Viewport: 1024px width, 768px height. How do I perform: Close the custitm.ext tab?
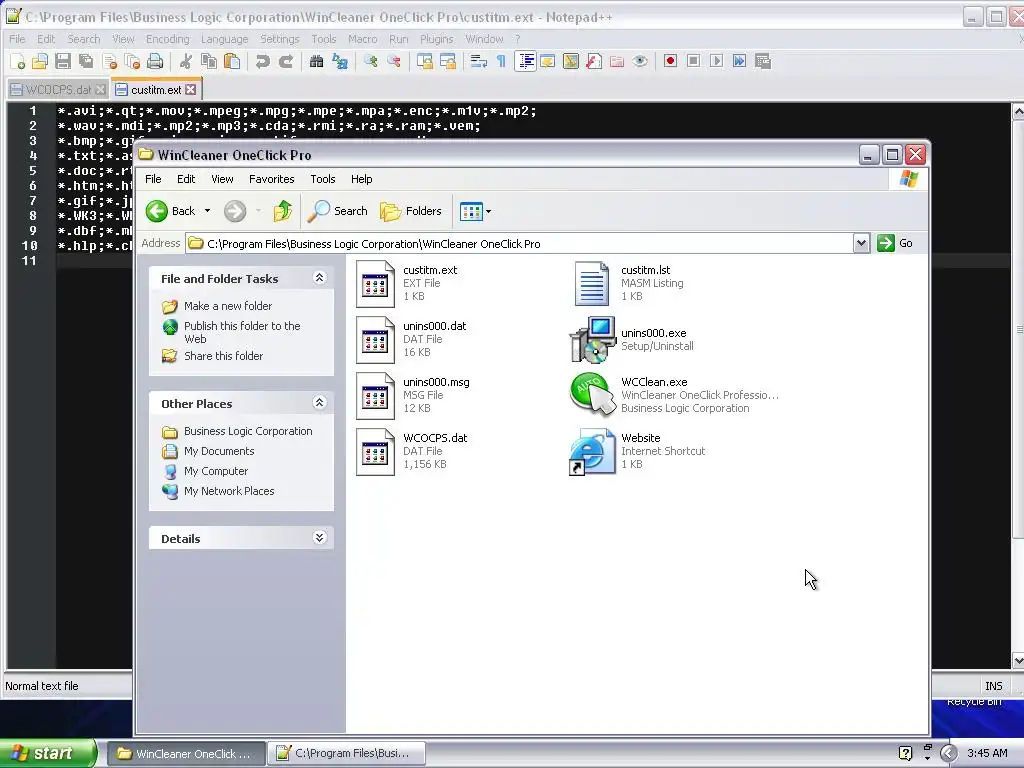pyautogui.click(x=191, y=89)
